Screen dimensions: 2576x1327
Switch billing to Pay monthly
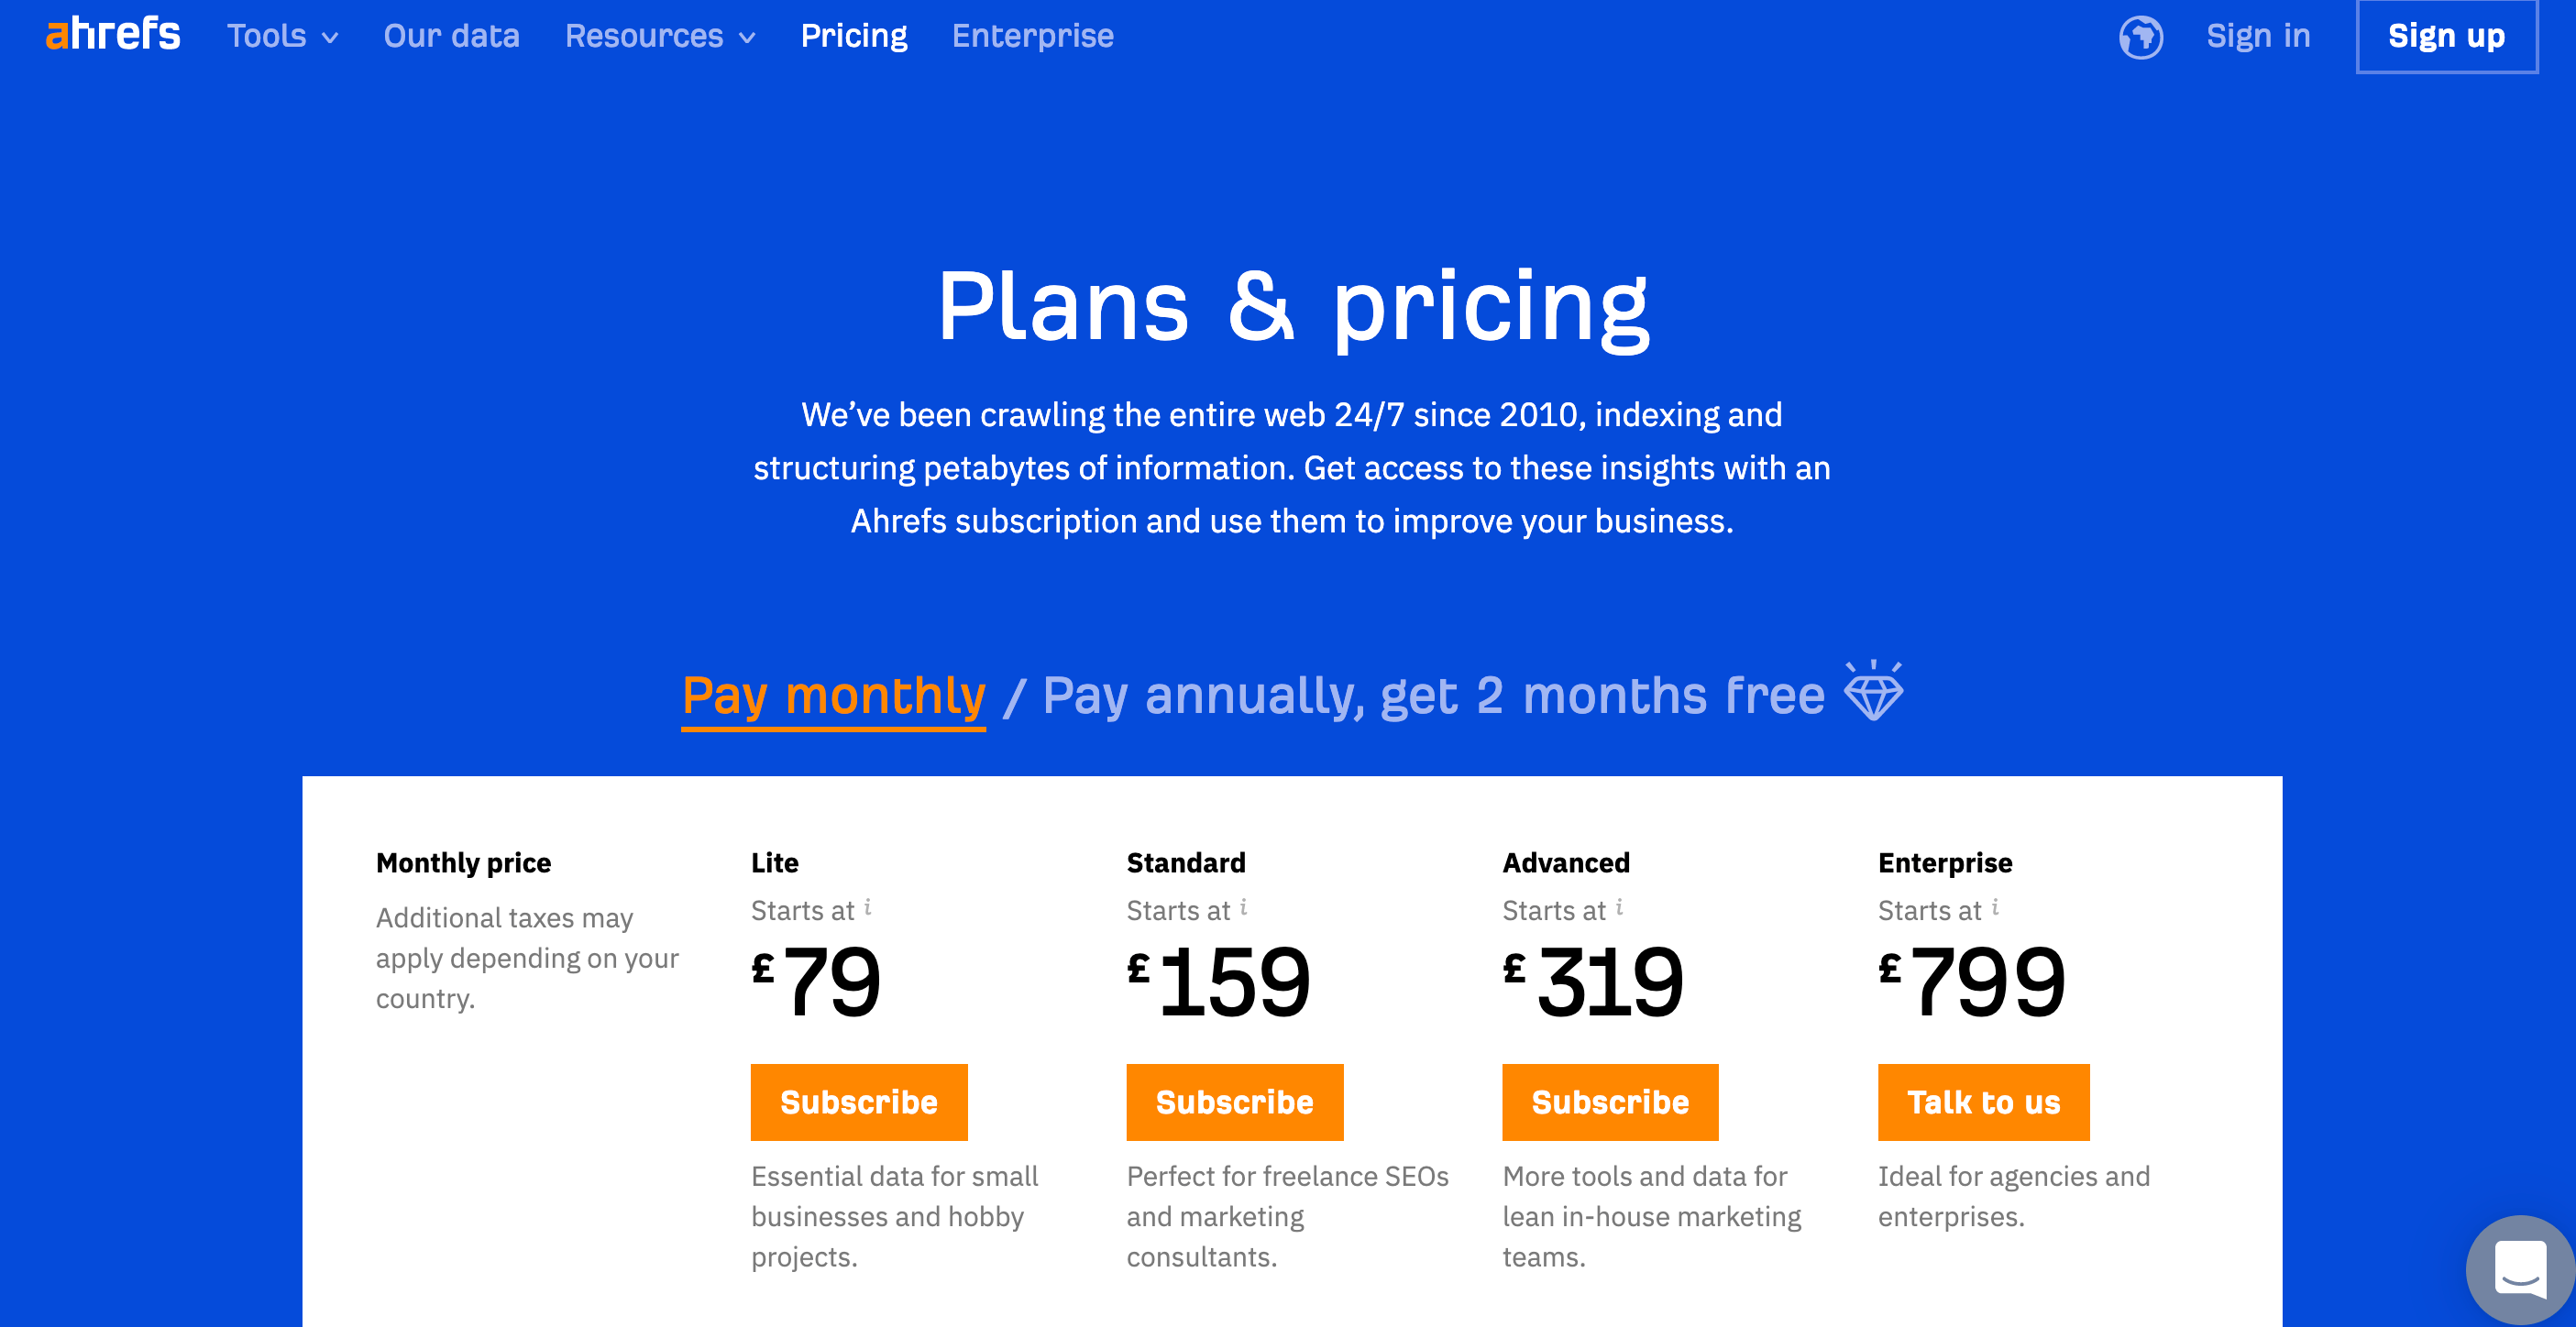(x=833, y=696)
